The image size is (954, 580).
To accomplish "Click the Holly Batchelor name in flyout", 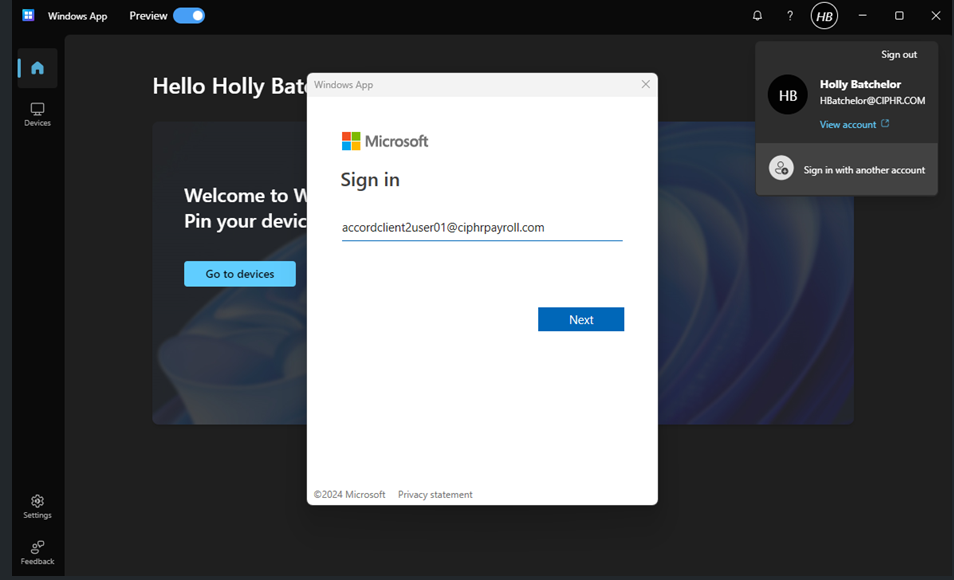I will point(860,84).
